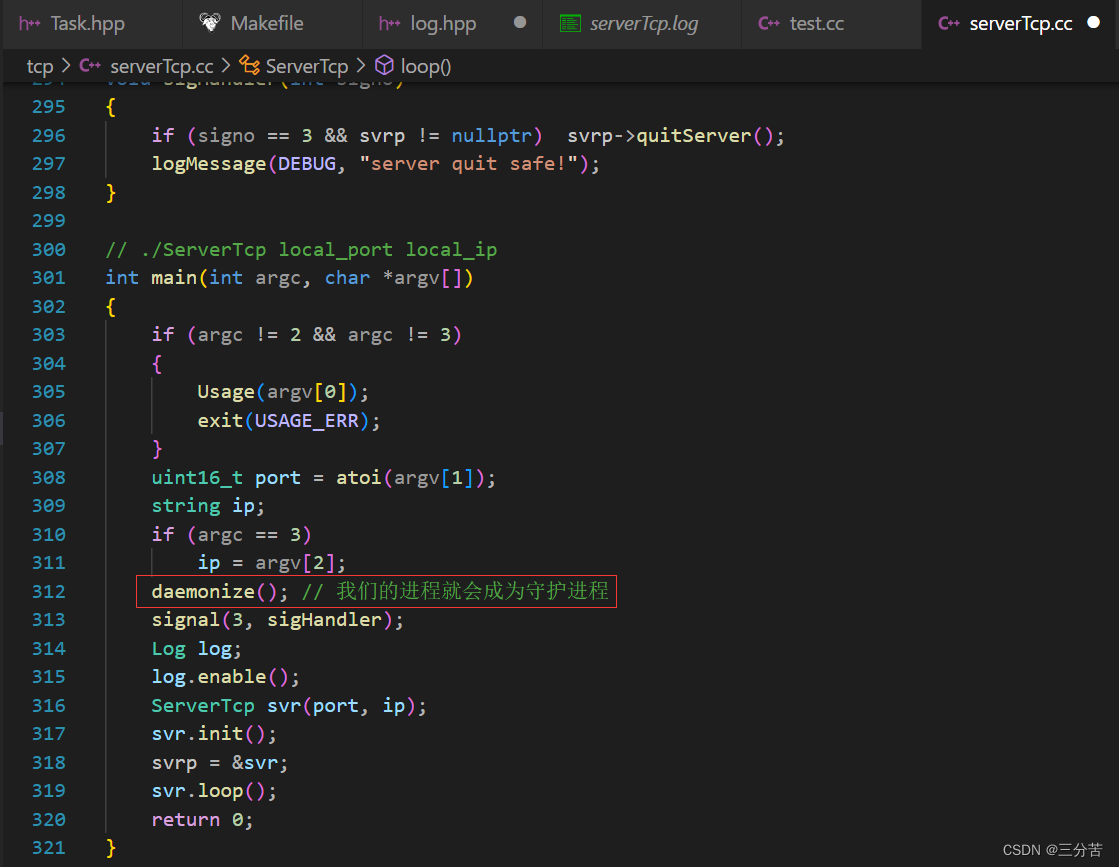Viewport: 1119px width, 867px height.
Task: Click atoi call on line 308
Action: click(358, 477)
